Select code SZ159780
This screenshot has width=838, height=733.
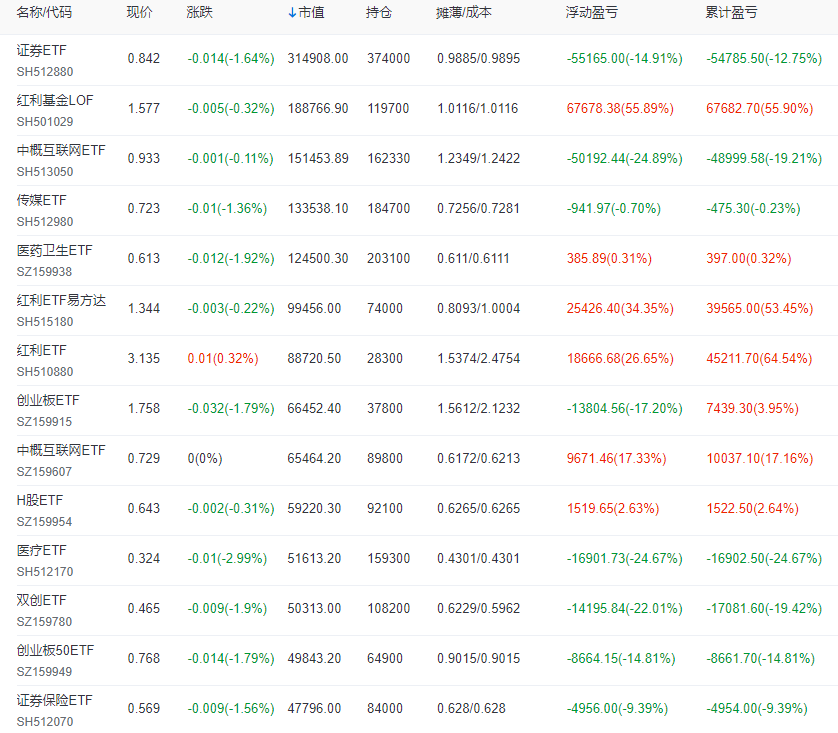click(44, 622)
